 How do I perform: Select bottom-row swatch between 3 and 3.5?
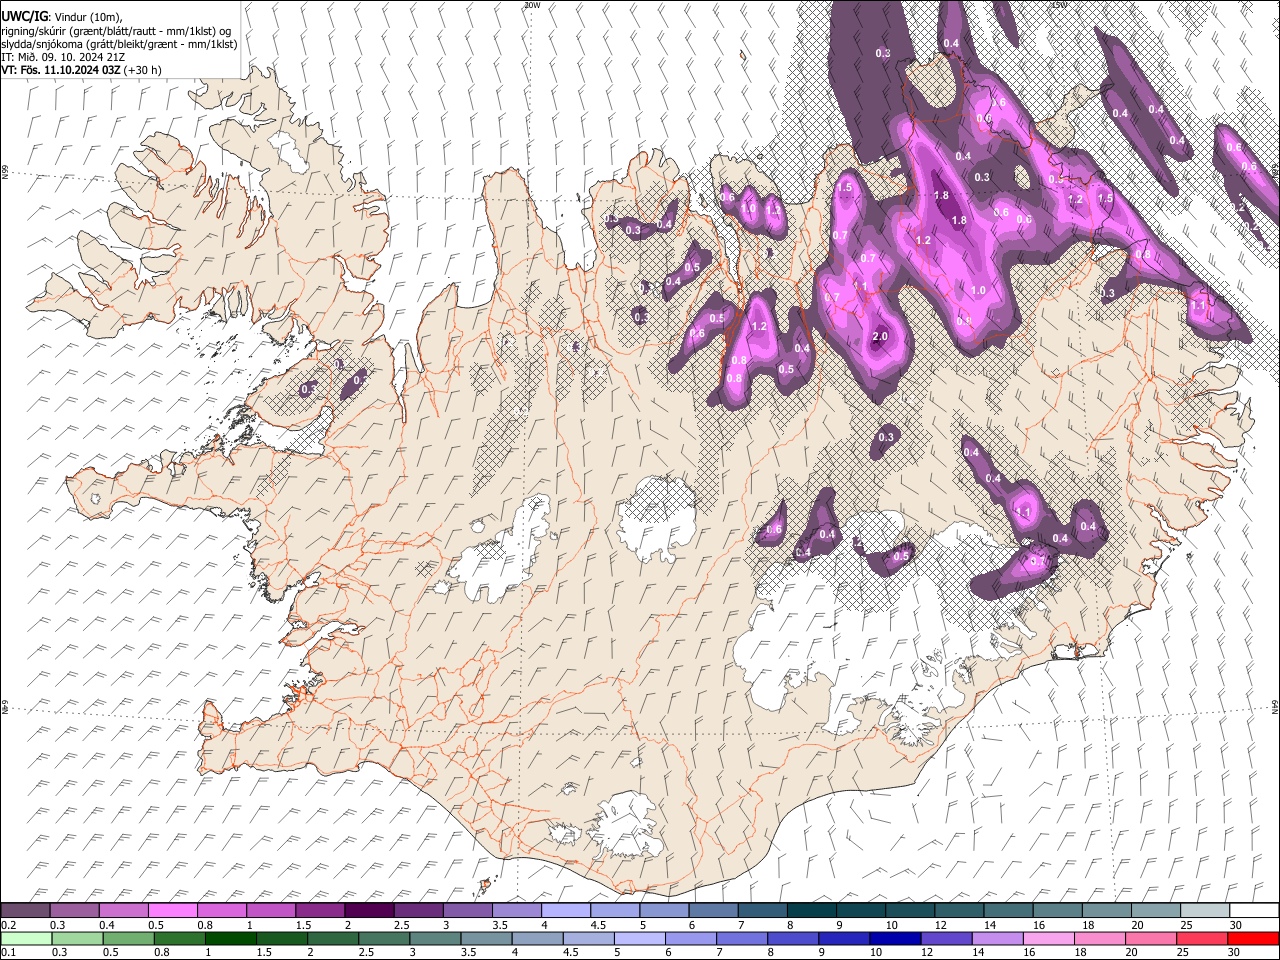[x=435, y=938]
